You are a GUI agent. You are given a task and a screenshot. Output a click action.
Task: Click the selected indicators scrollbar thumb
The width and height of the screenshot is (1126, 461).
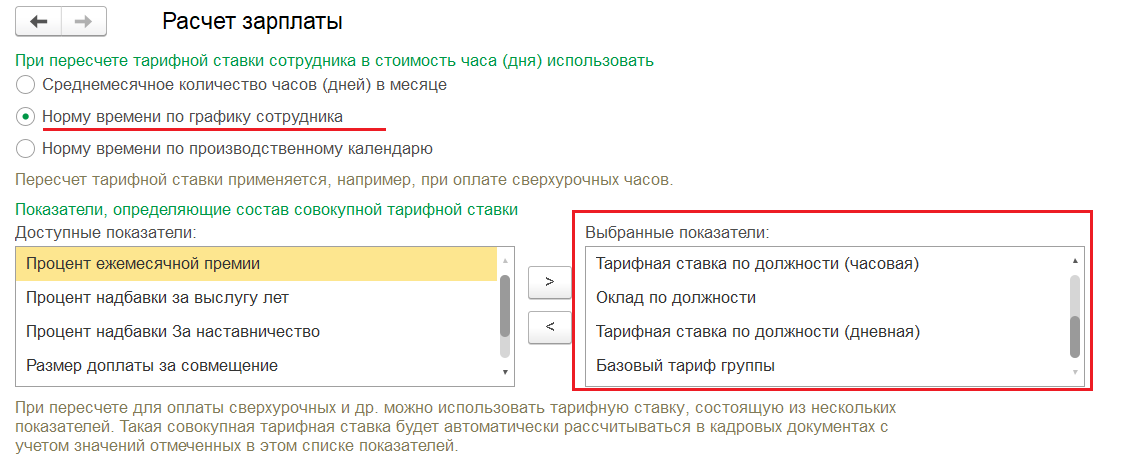pos(1075,336)
